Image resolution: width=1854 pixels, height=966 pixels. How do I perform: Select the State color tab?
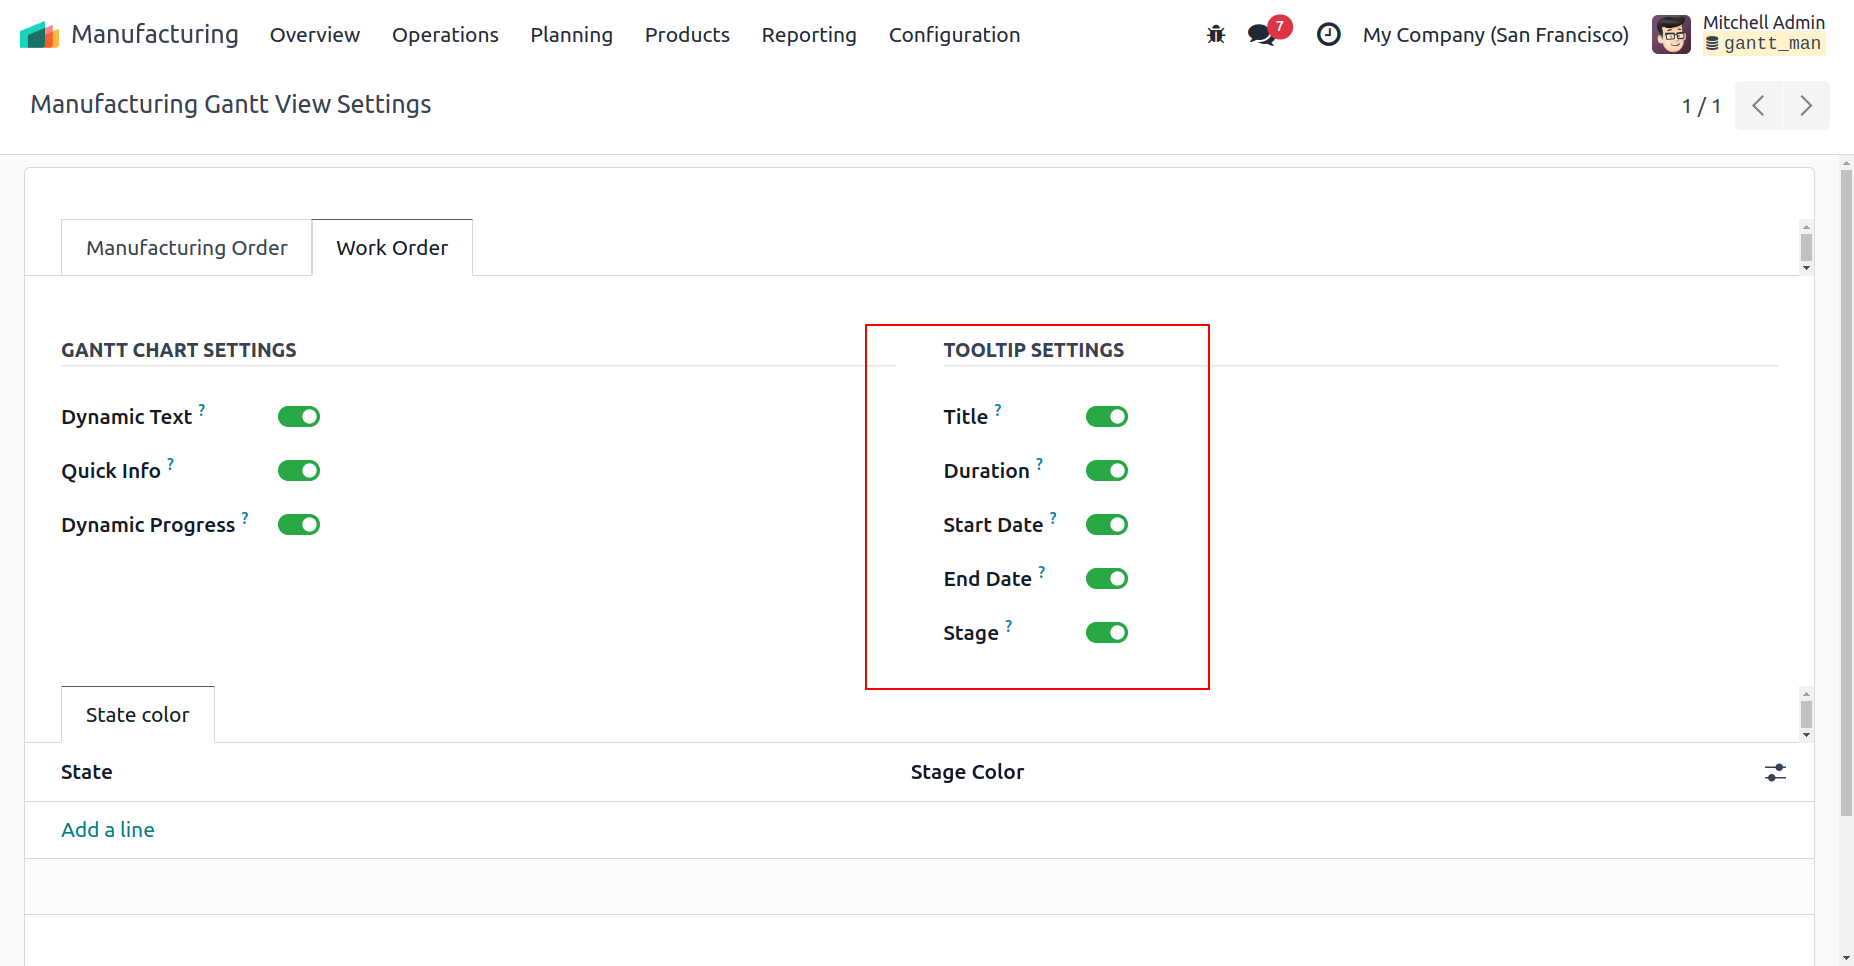pos(138,715)
